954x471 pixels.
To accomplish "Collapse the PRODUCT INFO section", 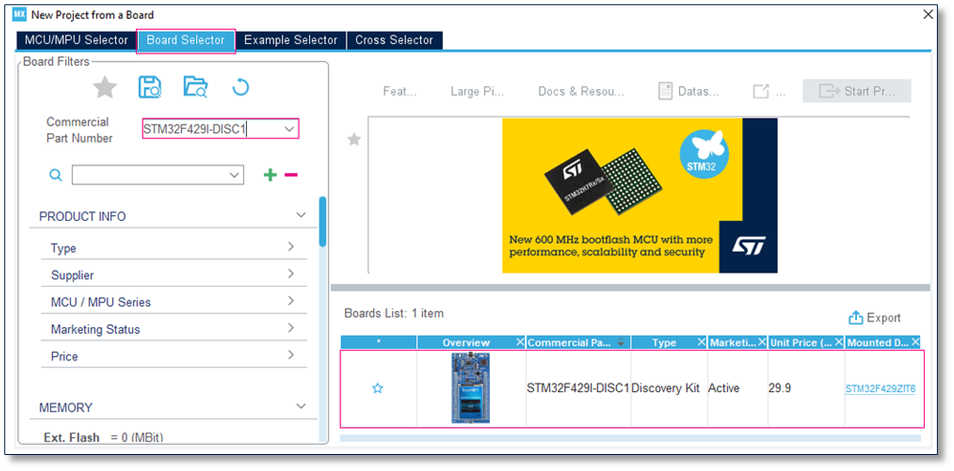I will [x=300, y=215].
